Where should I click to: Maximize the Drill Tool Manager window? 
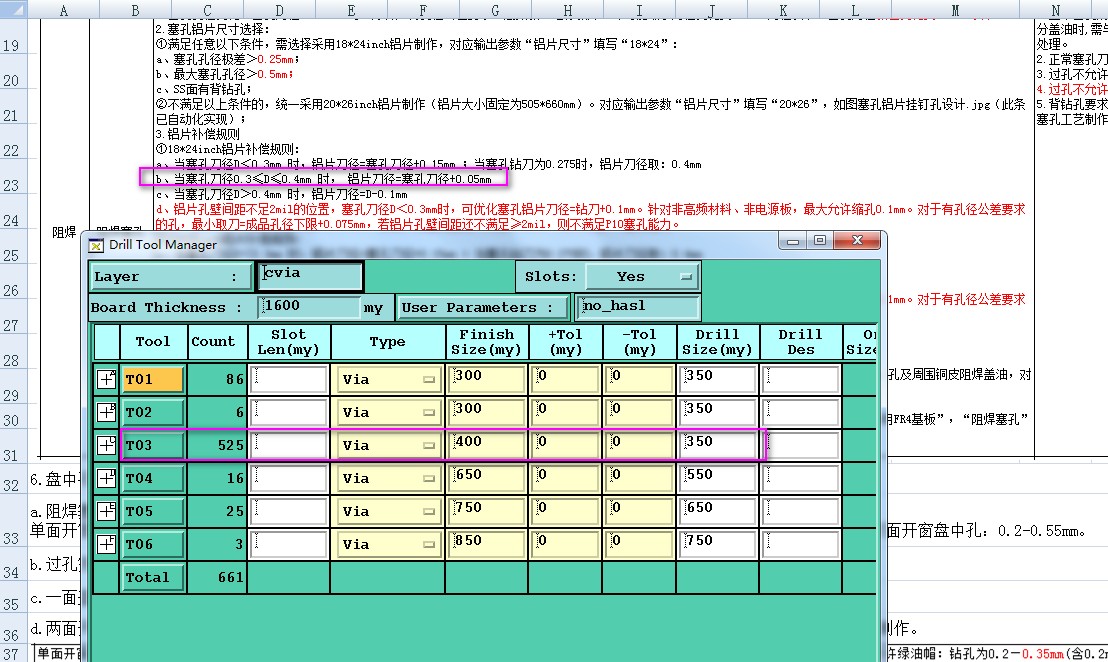pos(820,241)
